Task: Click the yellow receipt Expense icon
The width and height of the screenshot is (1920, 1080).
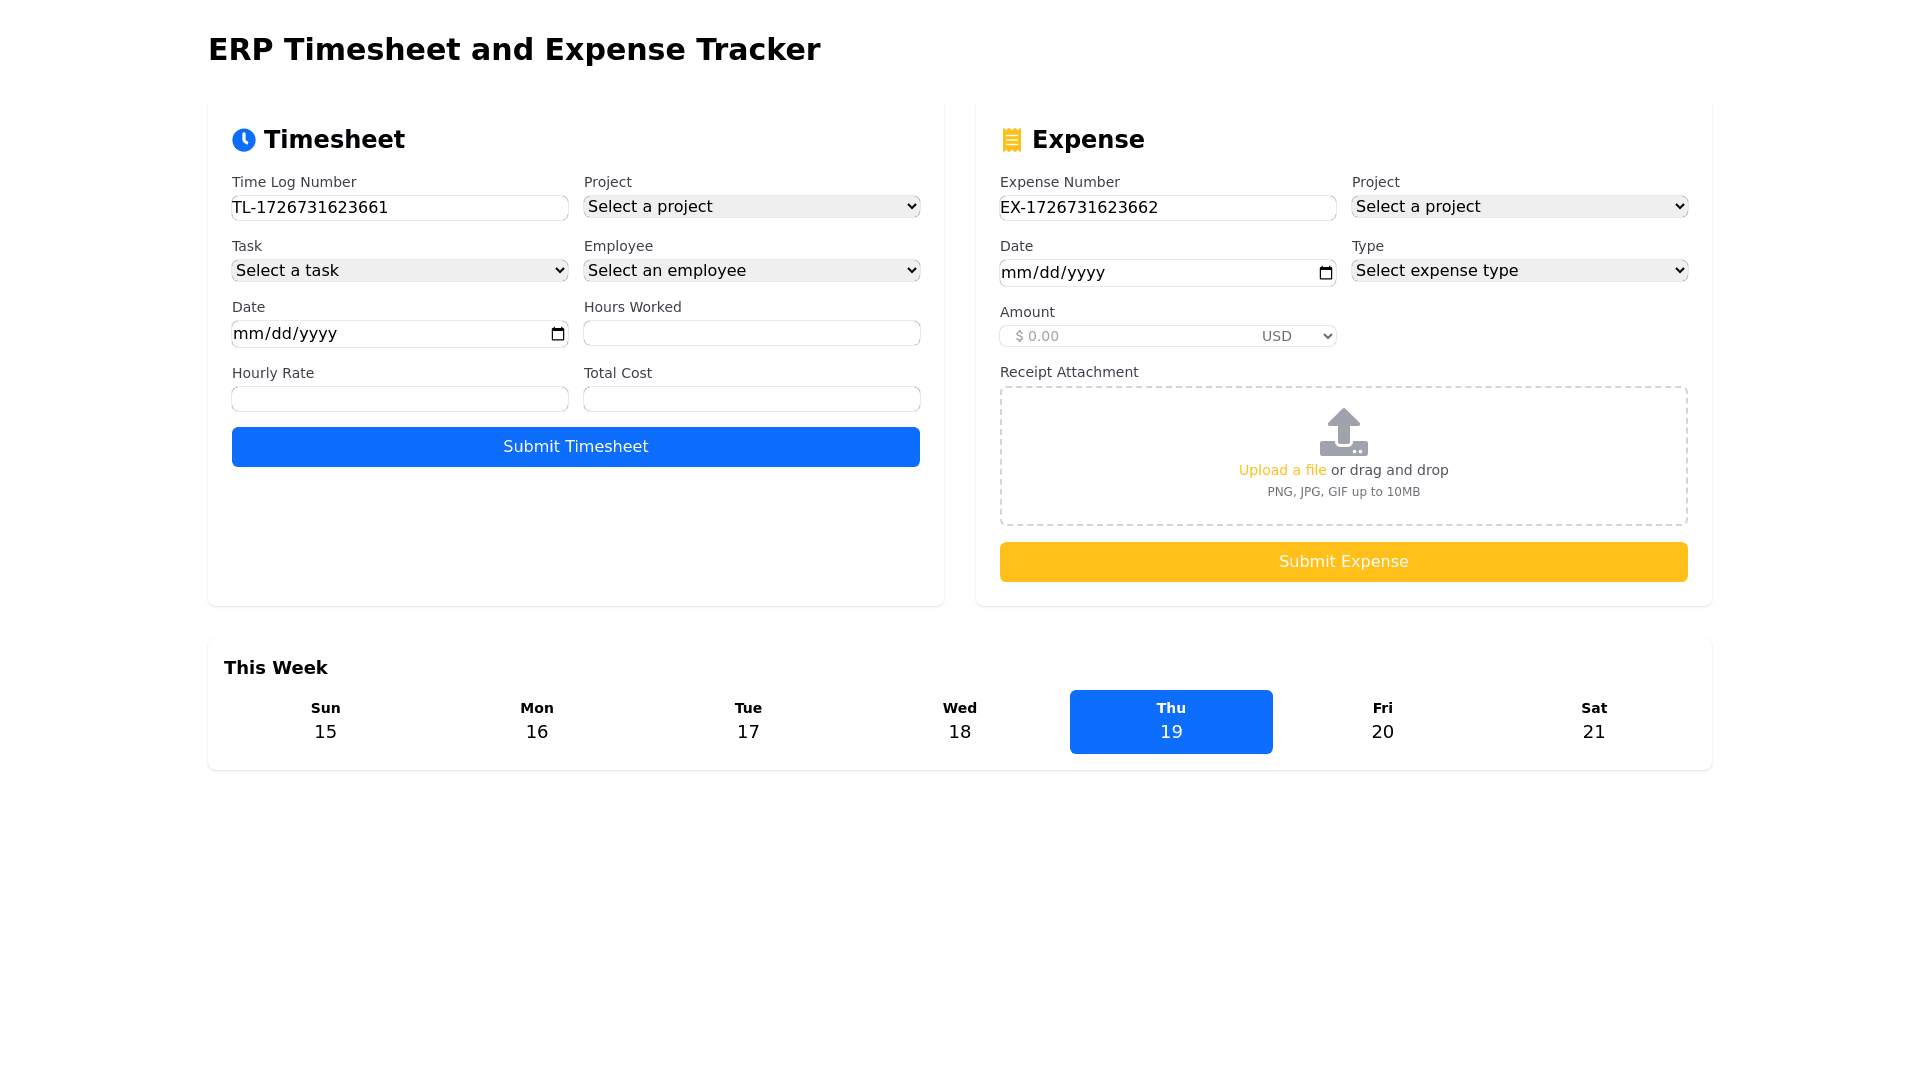Action: [x=1011, y=140]
